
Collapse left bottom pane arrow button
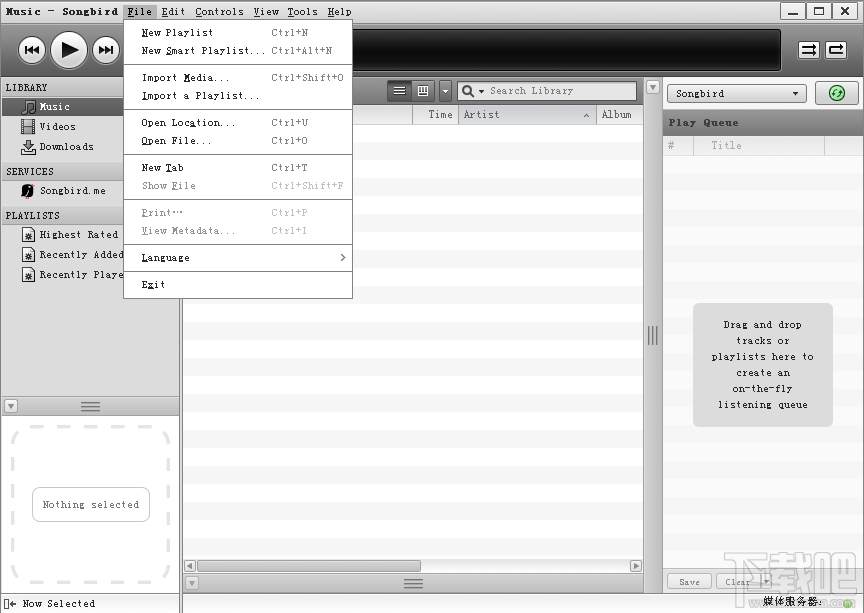[10, 407]
